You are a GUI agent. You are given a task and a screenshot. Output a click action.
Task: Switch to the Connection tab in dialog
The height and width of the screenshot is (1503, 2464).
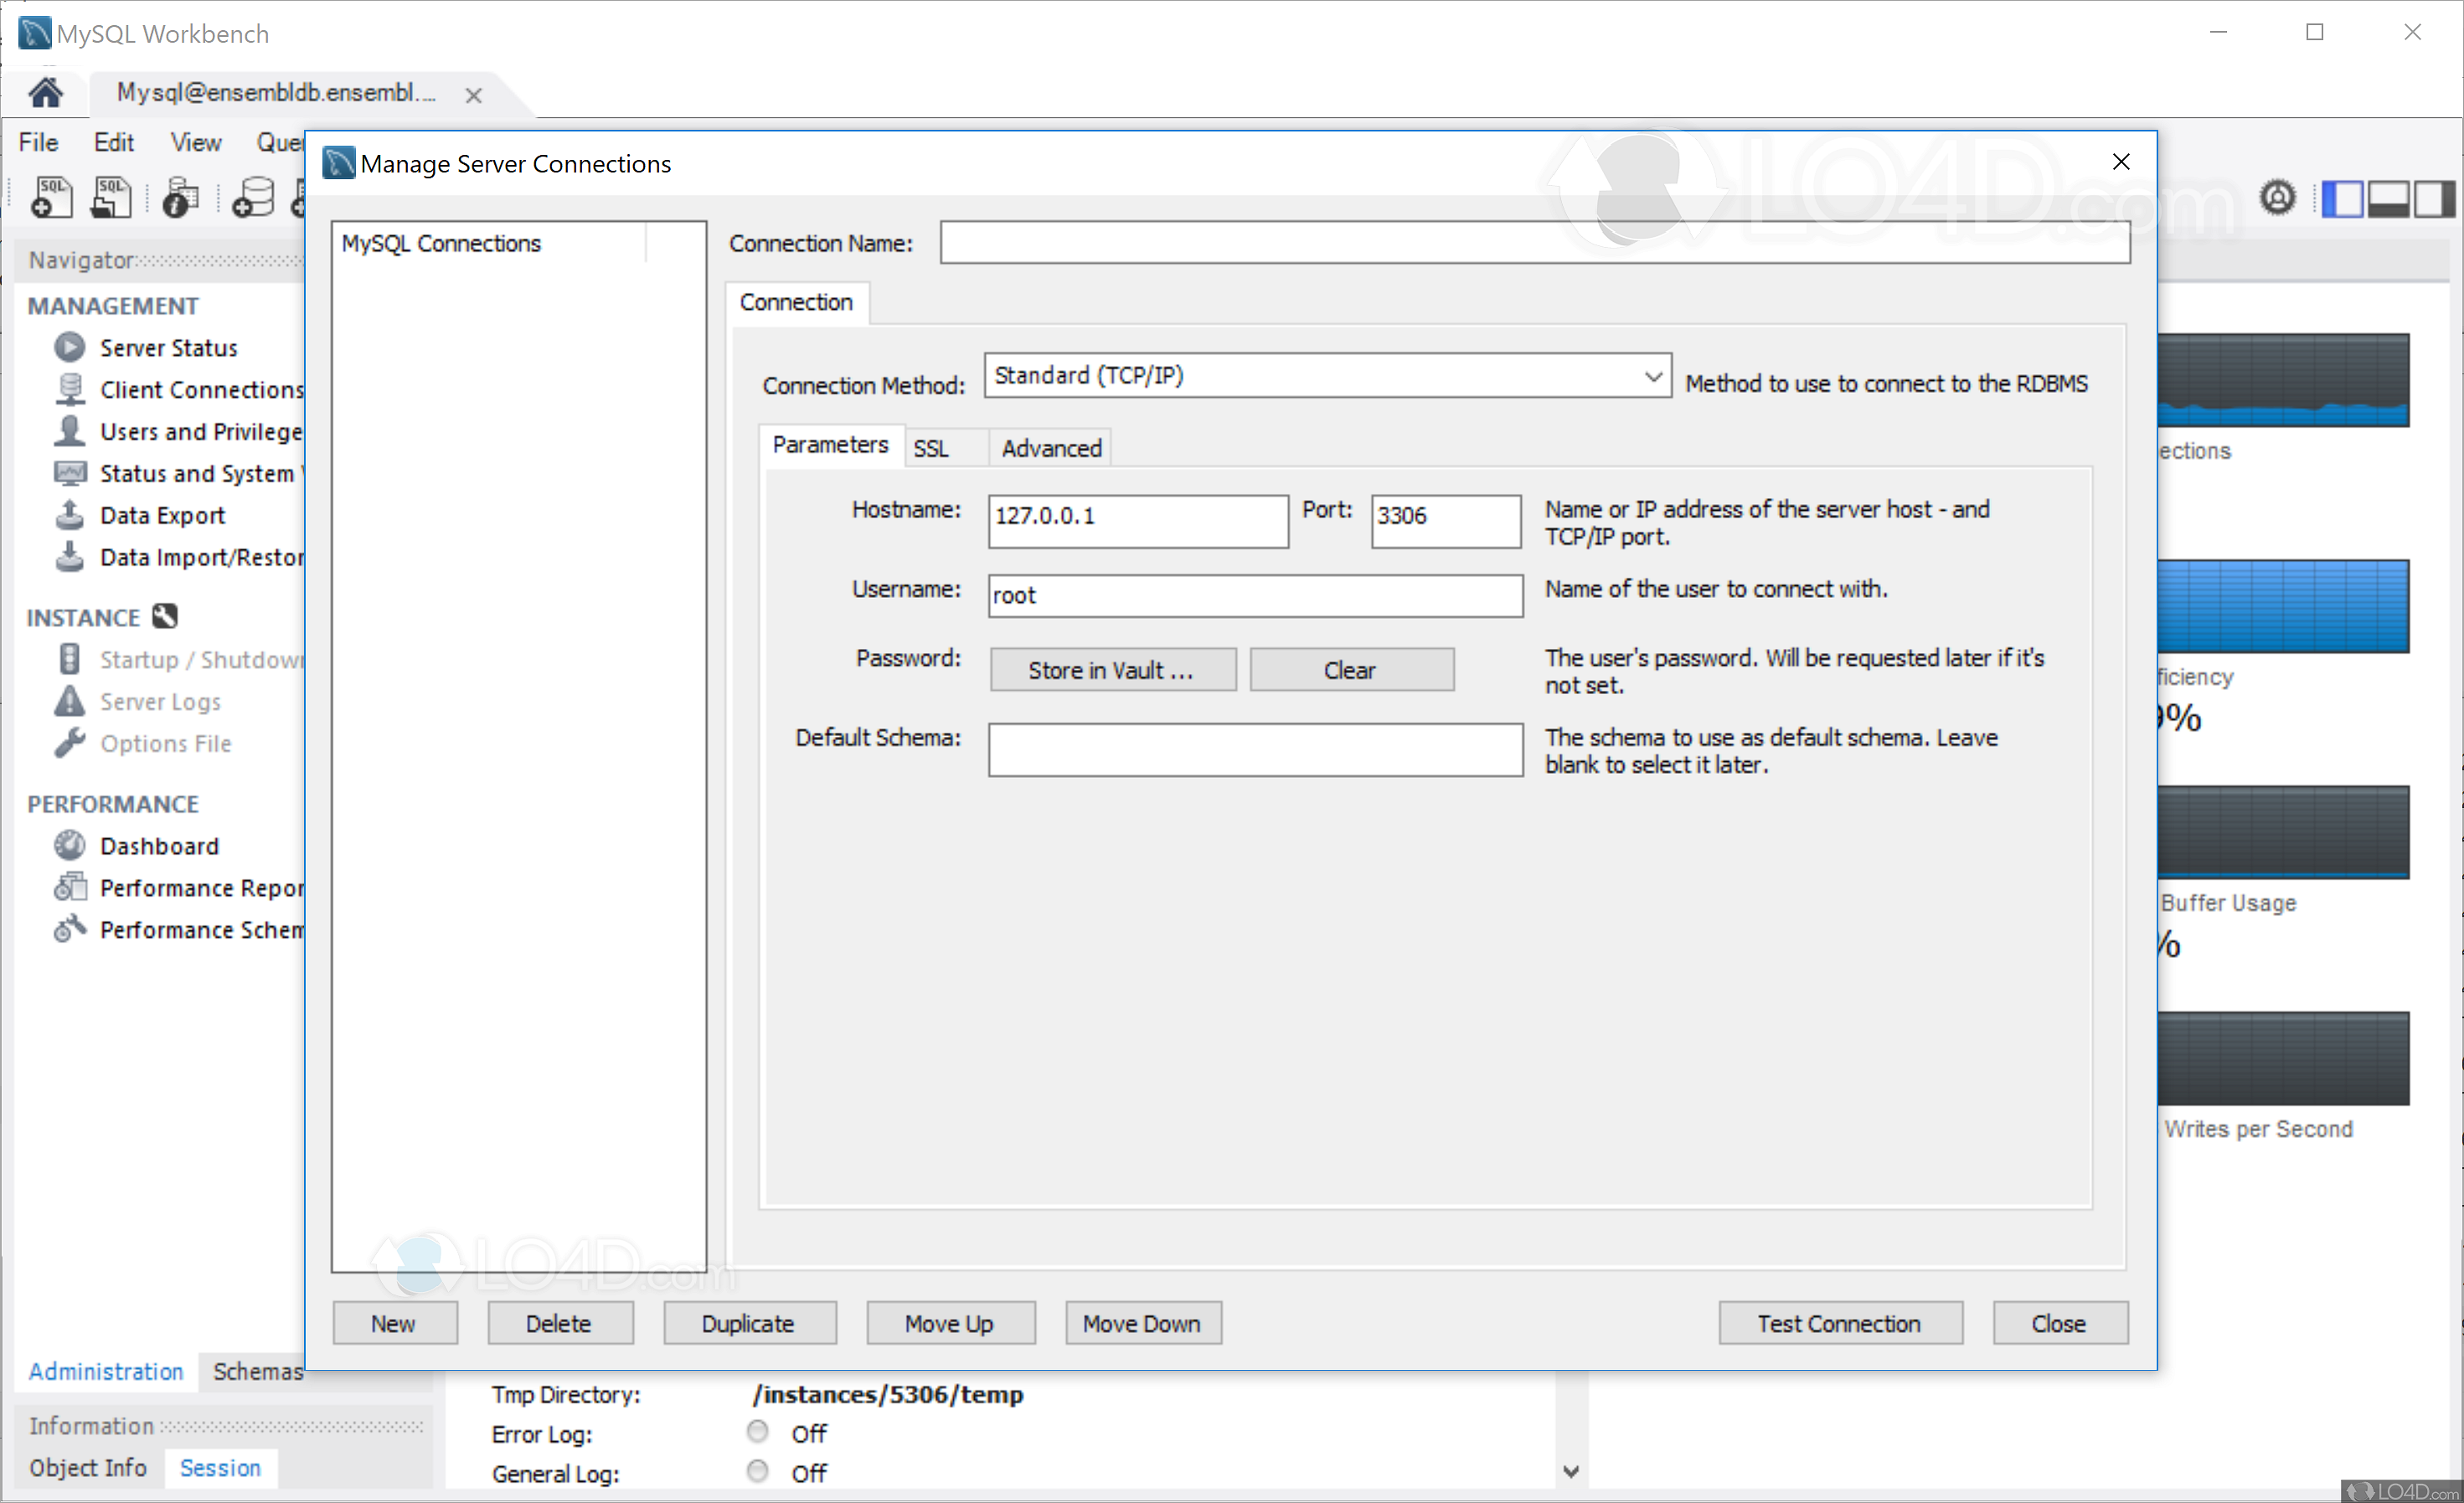[x=796, y=302]
